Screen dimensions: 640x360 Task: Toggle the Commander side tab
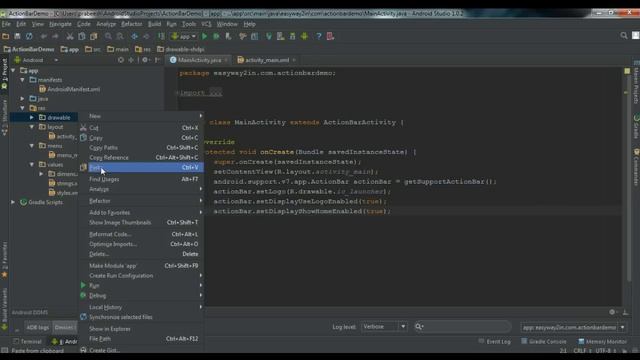[x=636, y=168]
